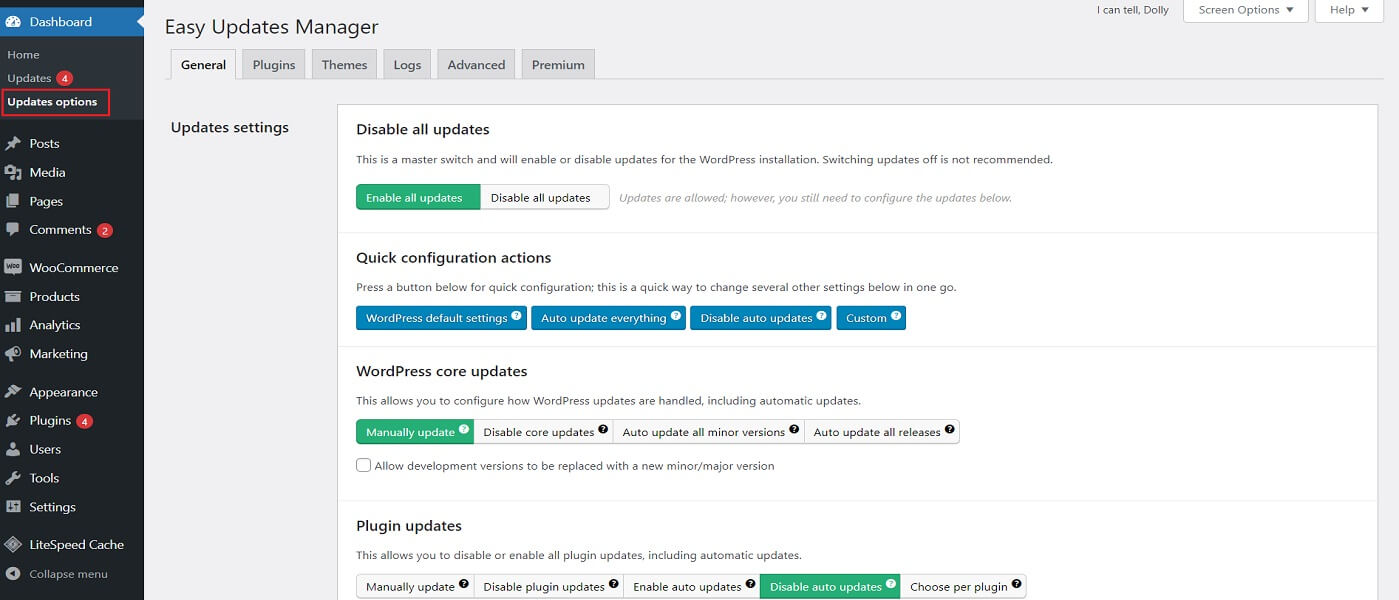Set plugin updates to Manually update
Viewport: 1399px width, 600px height.
point(415,586)
